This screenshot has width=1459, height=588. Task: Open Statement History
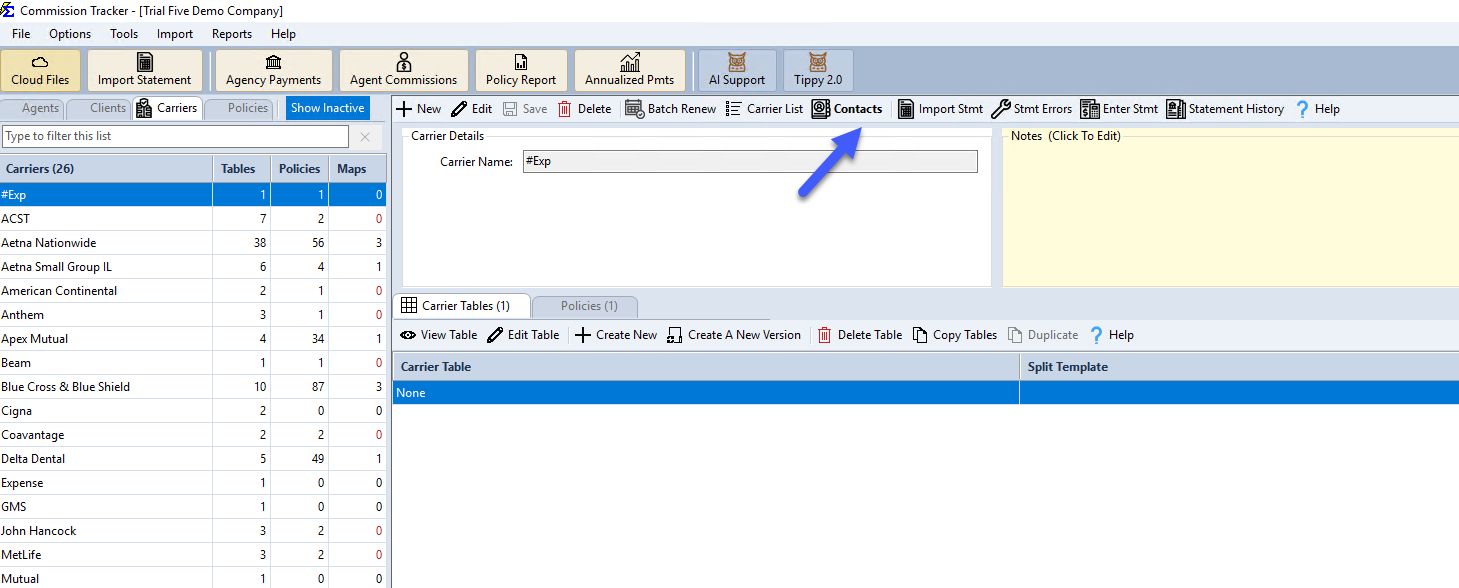point(1225,109)
